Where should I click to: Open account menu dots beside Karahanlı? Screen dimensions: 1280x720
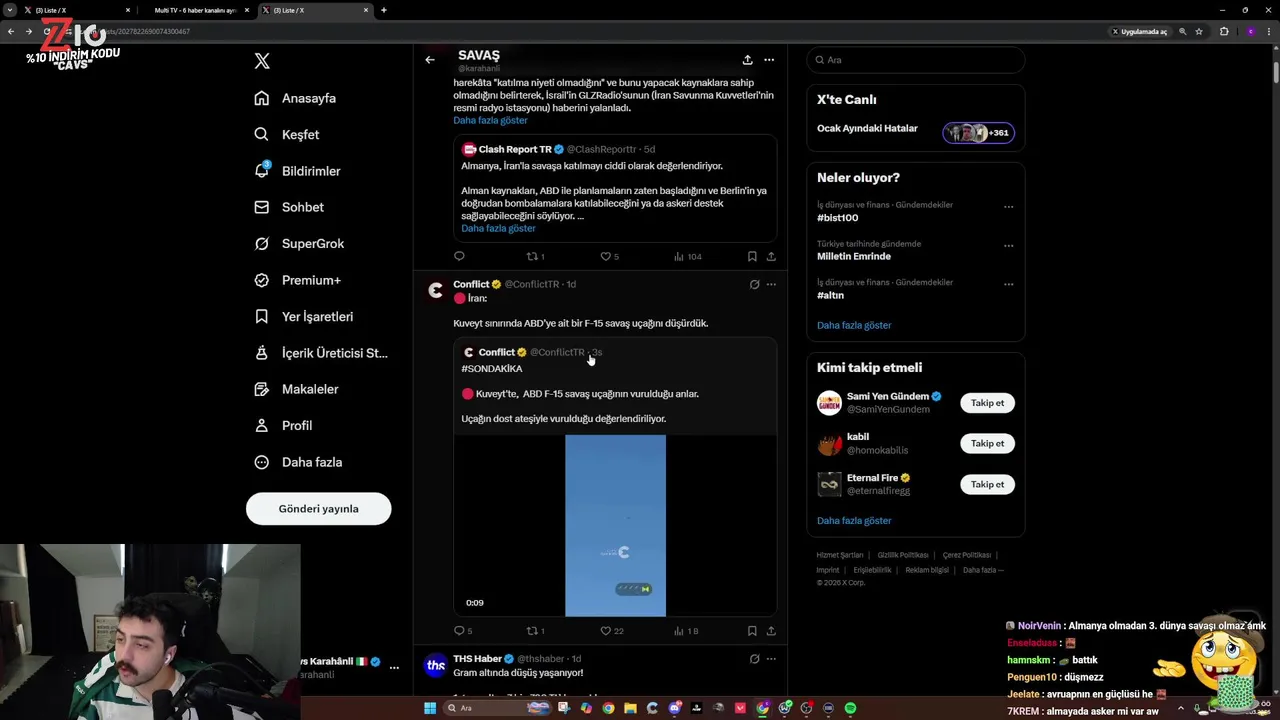pyautogui.click(x=394, y=667)
